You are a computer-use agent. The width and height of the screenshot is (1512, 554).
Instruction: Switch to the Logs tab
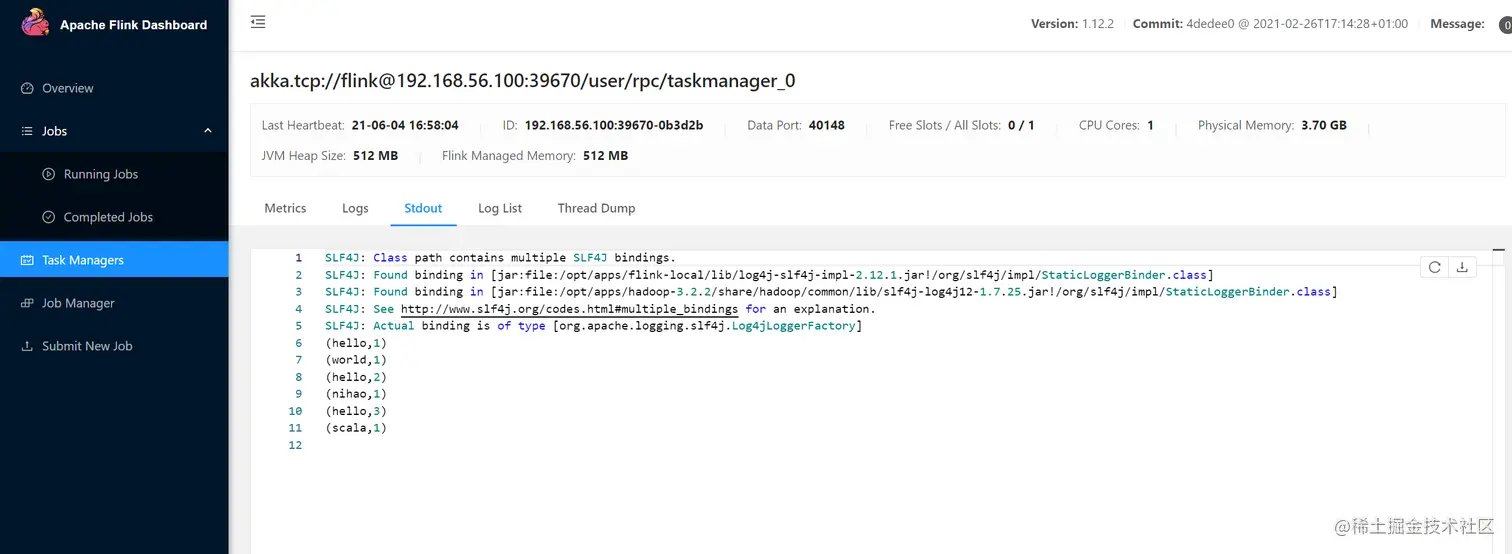(x=355, y=208)
